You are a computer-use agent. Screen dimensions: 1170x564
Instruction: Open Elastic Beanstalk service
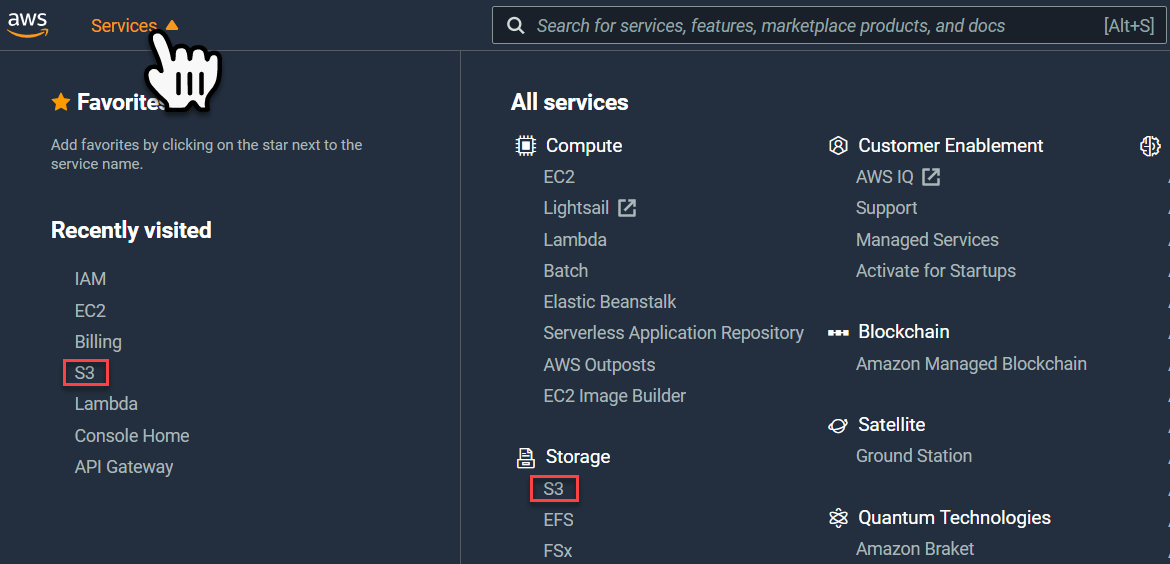[x=610, y=302]
